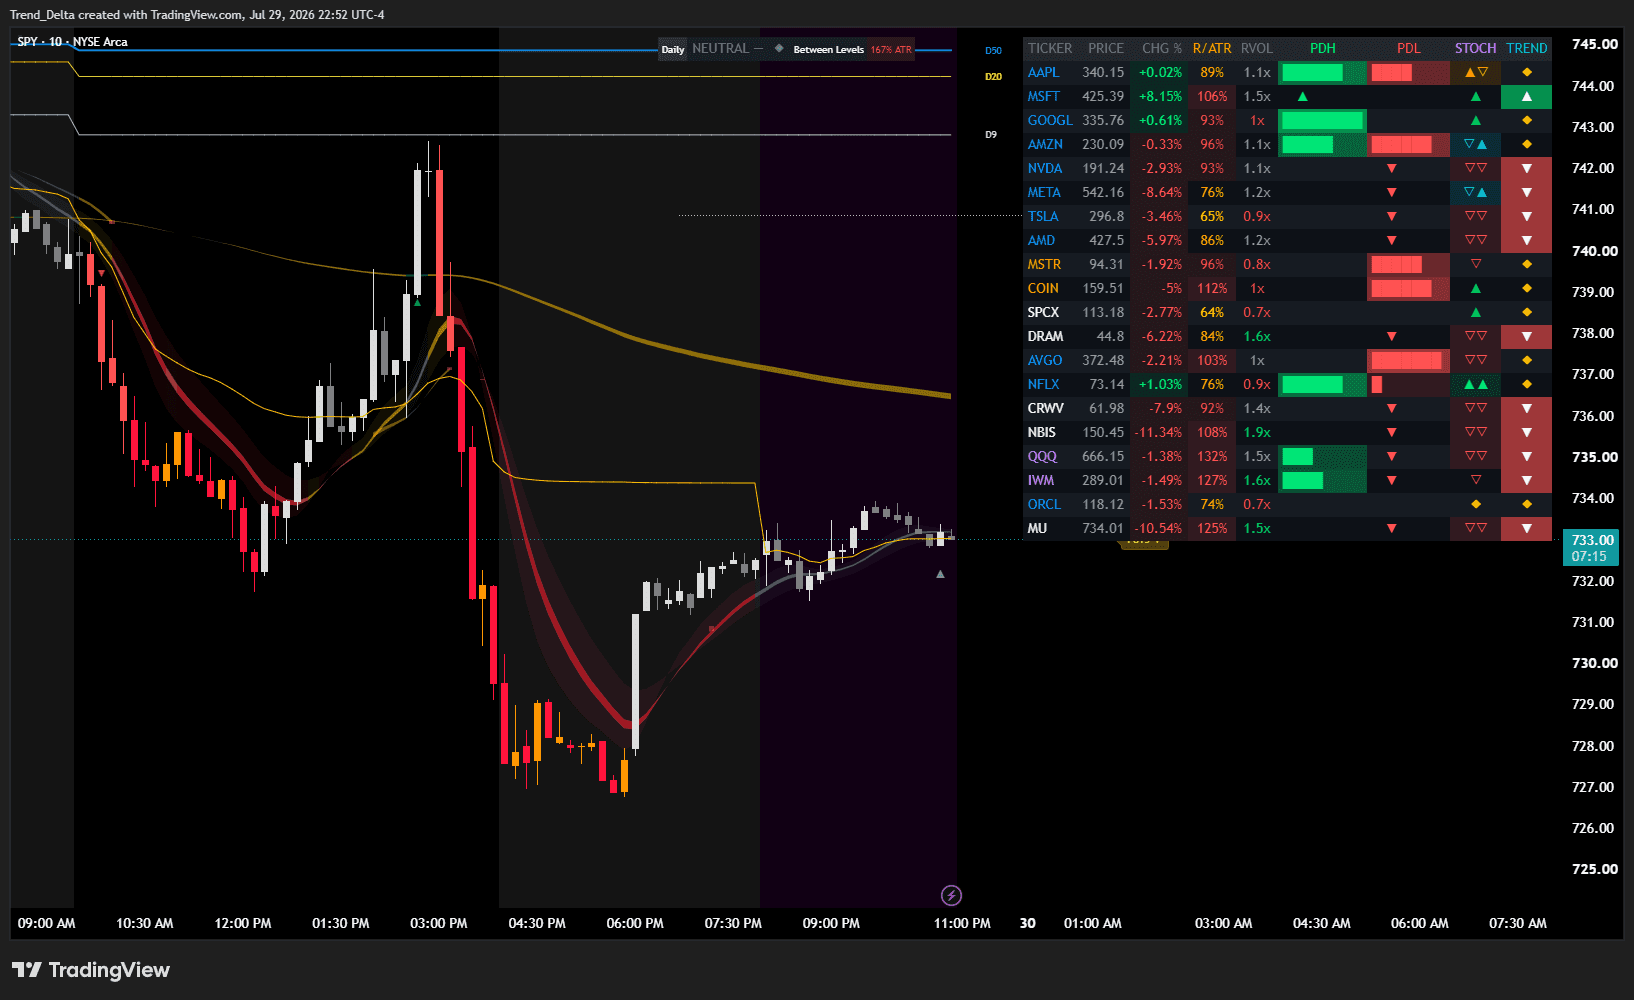Click COIN's red PDL bar
Image resolution: width=1634 pixels, height=1000 pixels.
pyautogui.click(x=1401, y=289)
